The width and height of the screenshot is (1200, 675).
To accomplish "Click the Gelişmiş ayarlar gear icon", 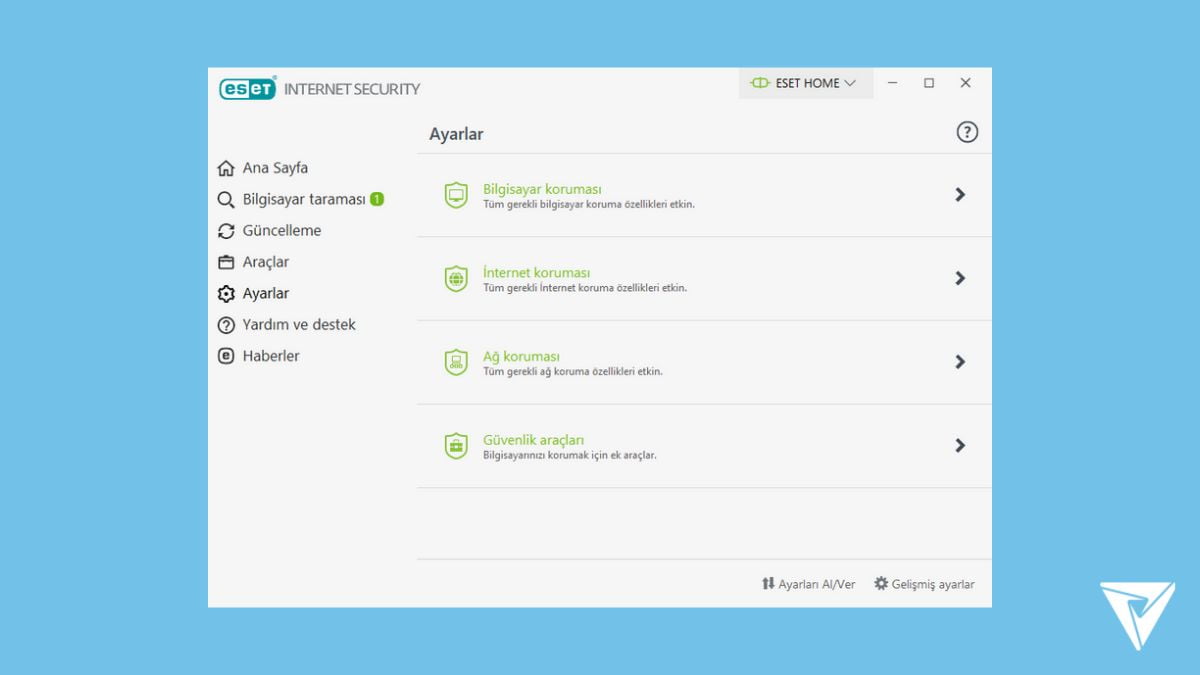I will coord(881,584).
